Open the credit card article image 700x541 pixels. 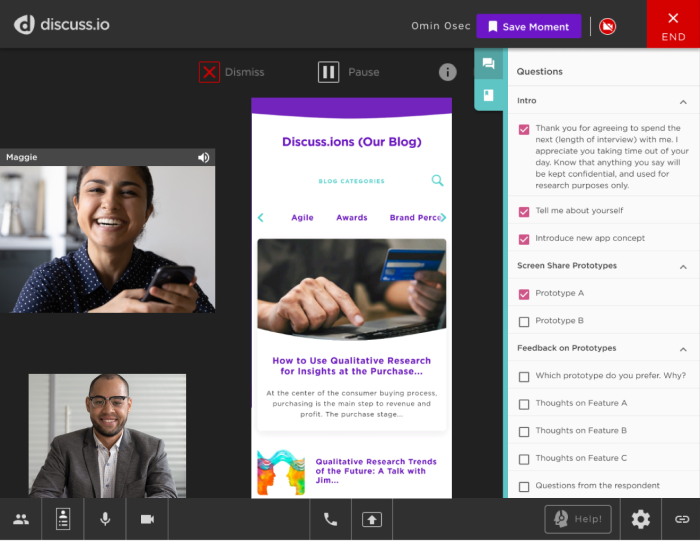352,290
